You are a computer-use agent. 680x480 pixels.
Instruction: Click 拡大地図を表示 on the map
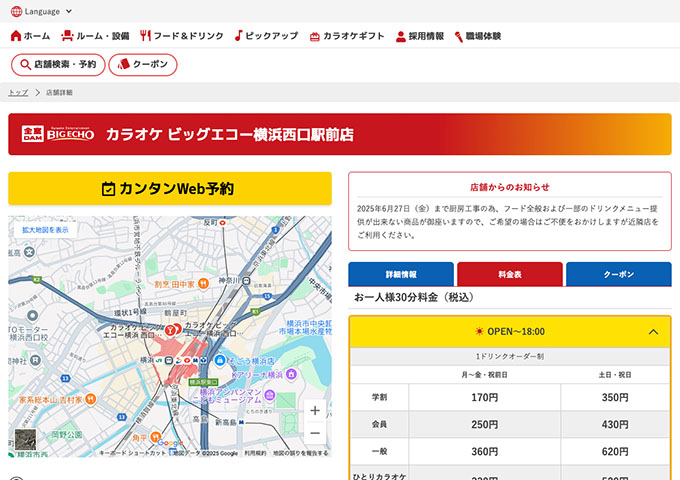point(46,230)
